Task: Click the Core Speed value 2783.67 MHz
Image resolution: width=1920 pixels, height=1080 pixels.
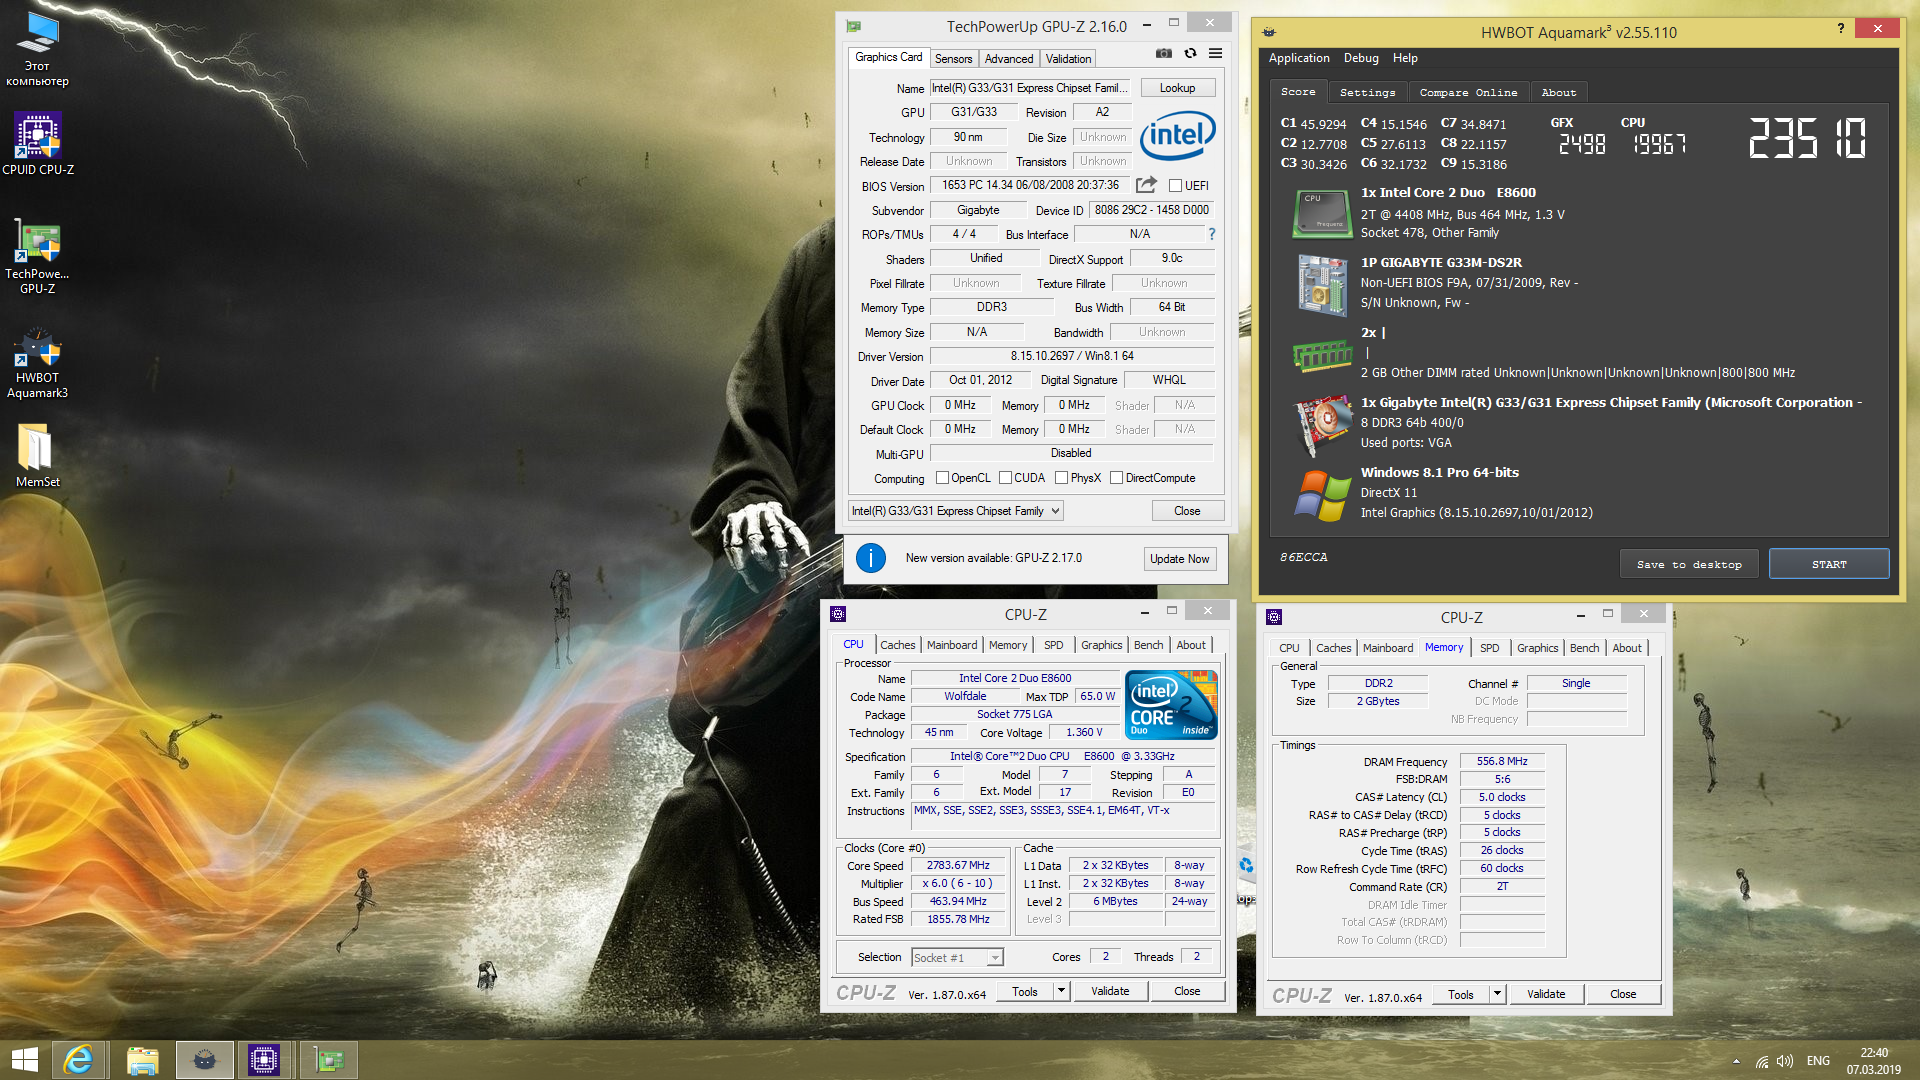Action: click(x=957, y=866)
